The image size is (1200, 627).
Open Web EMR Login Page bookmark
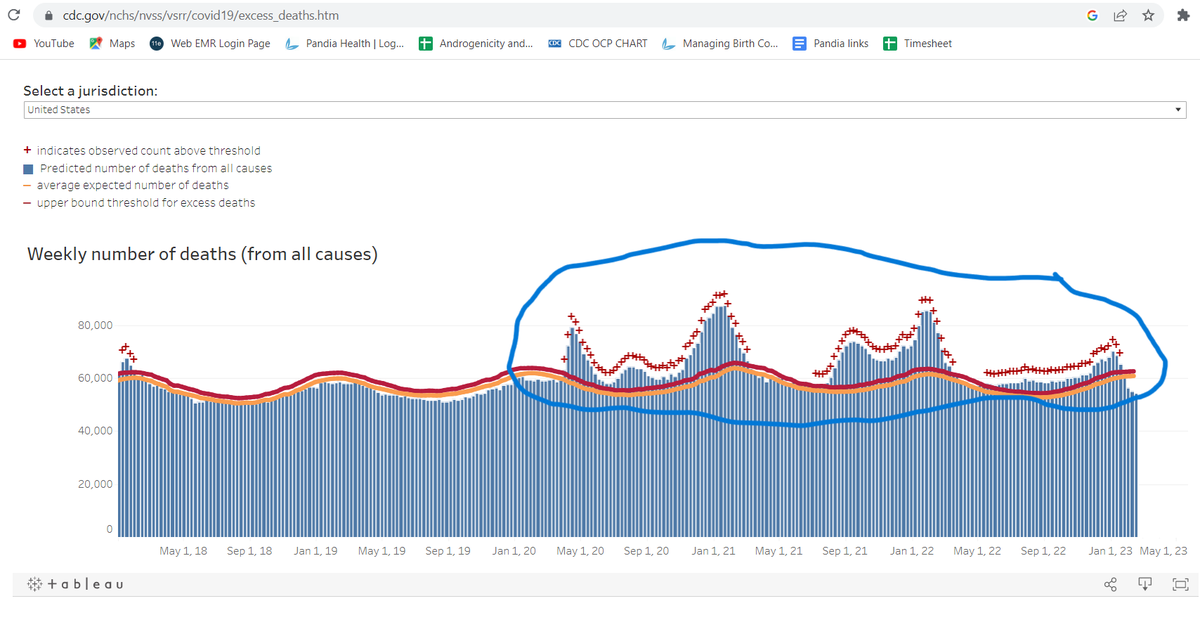pyautogui.click(x=210, y=44)
